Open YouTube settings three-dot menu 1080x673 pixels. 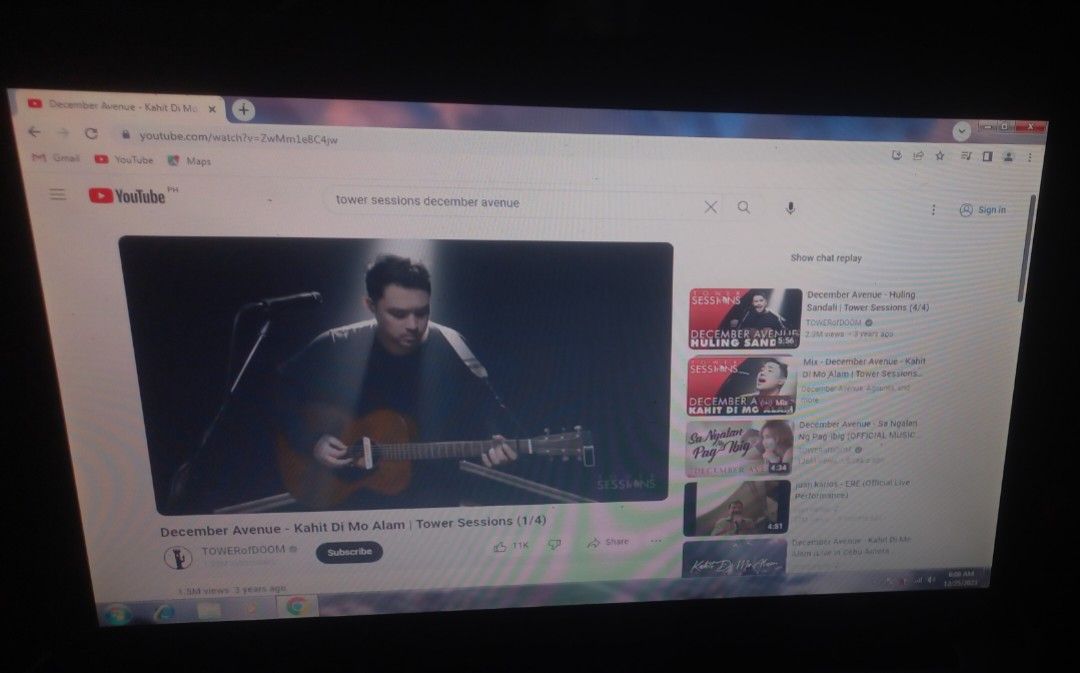933,209
